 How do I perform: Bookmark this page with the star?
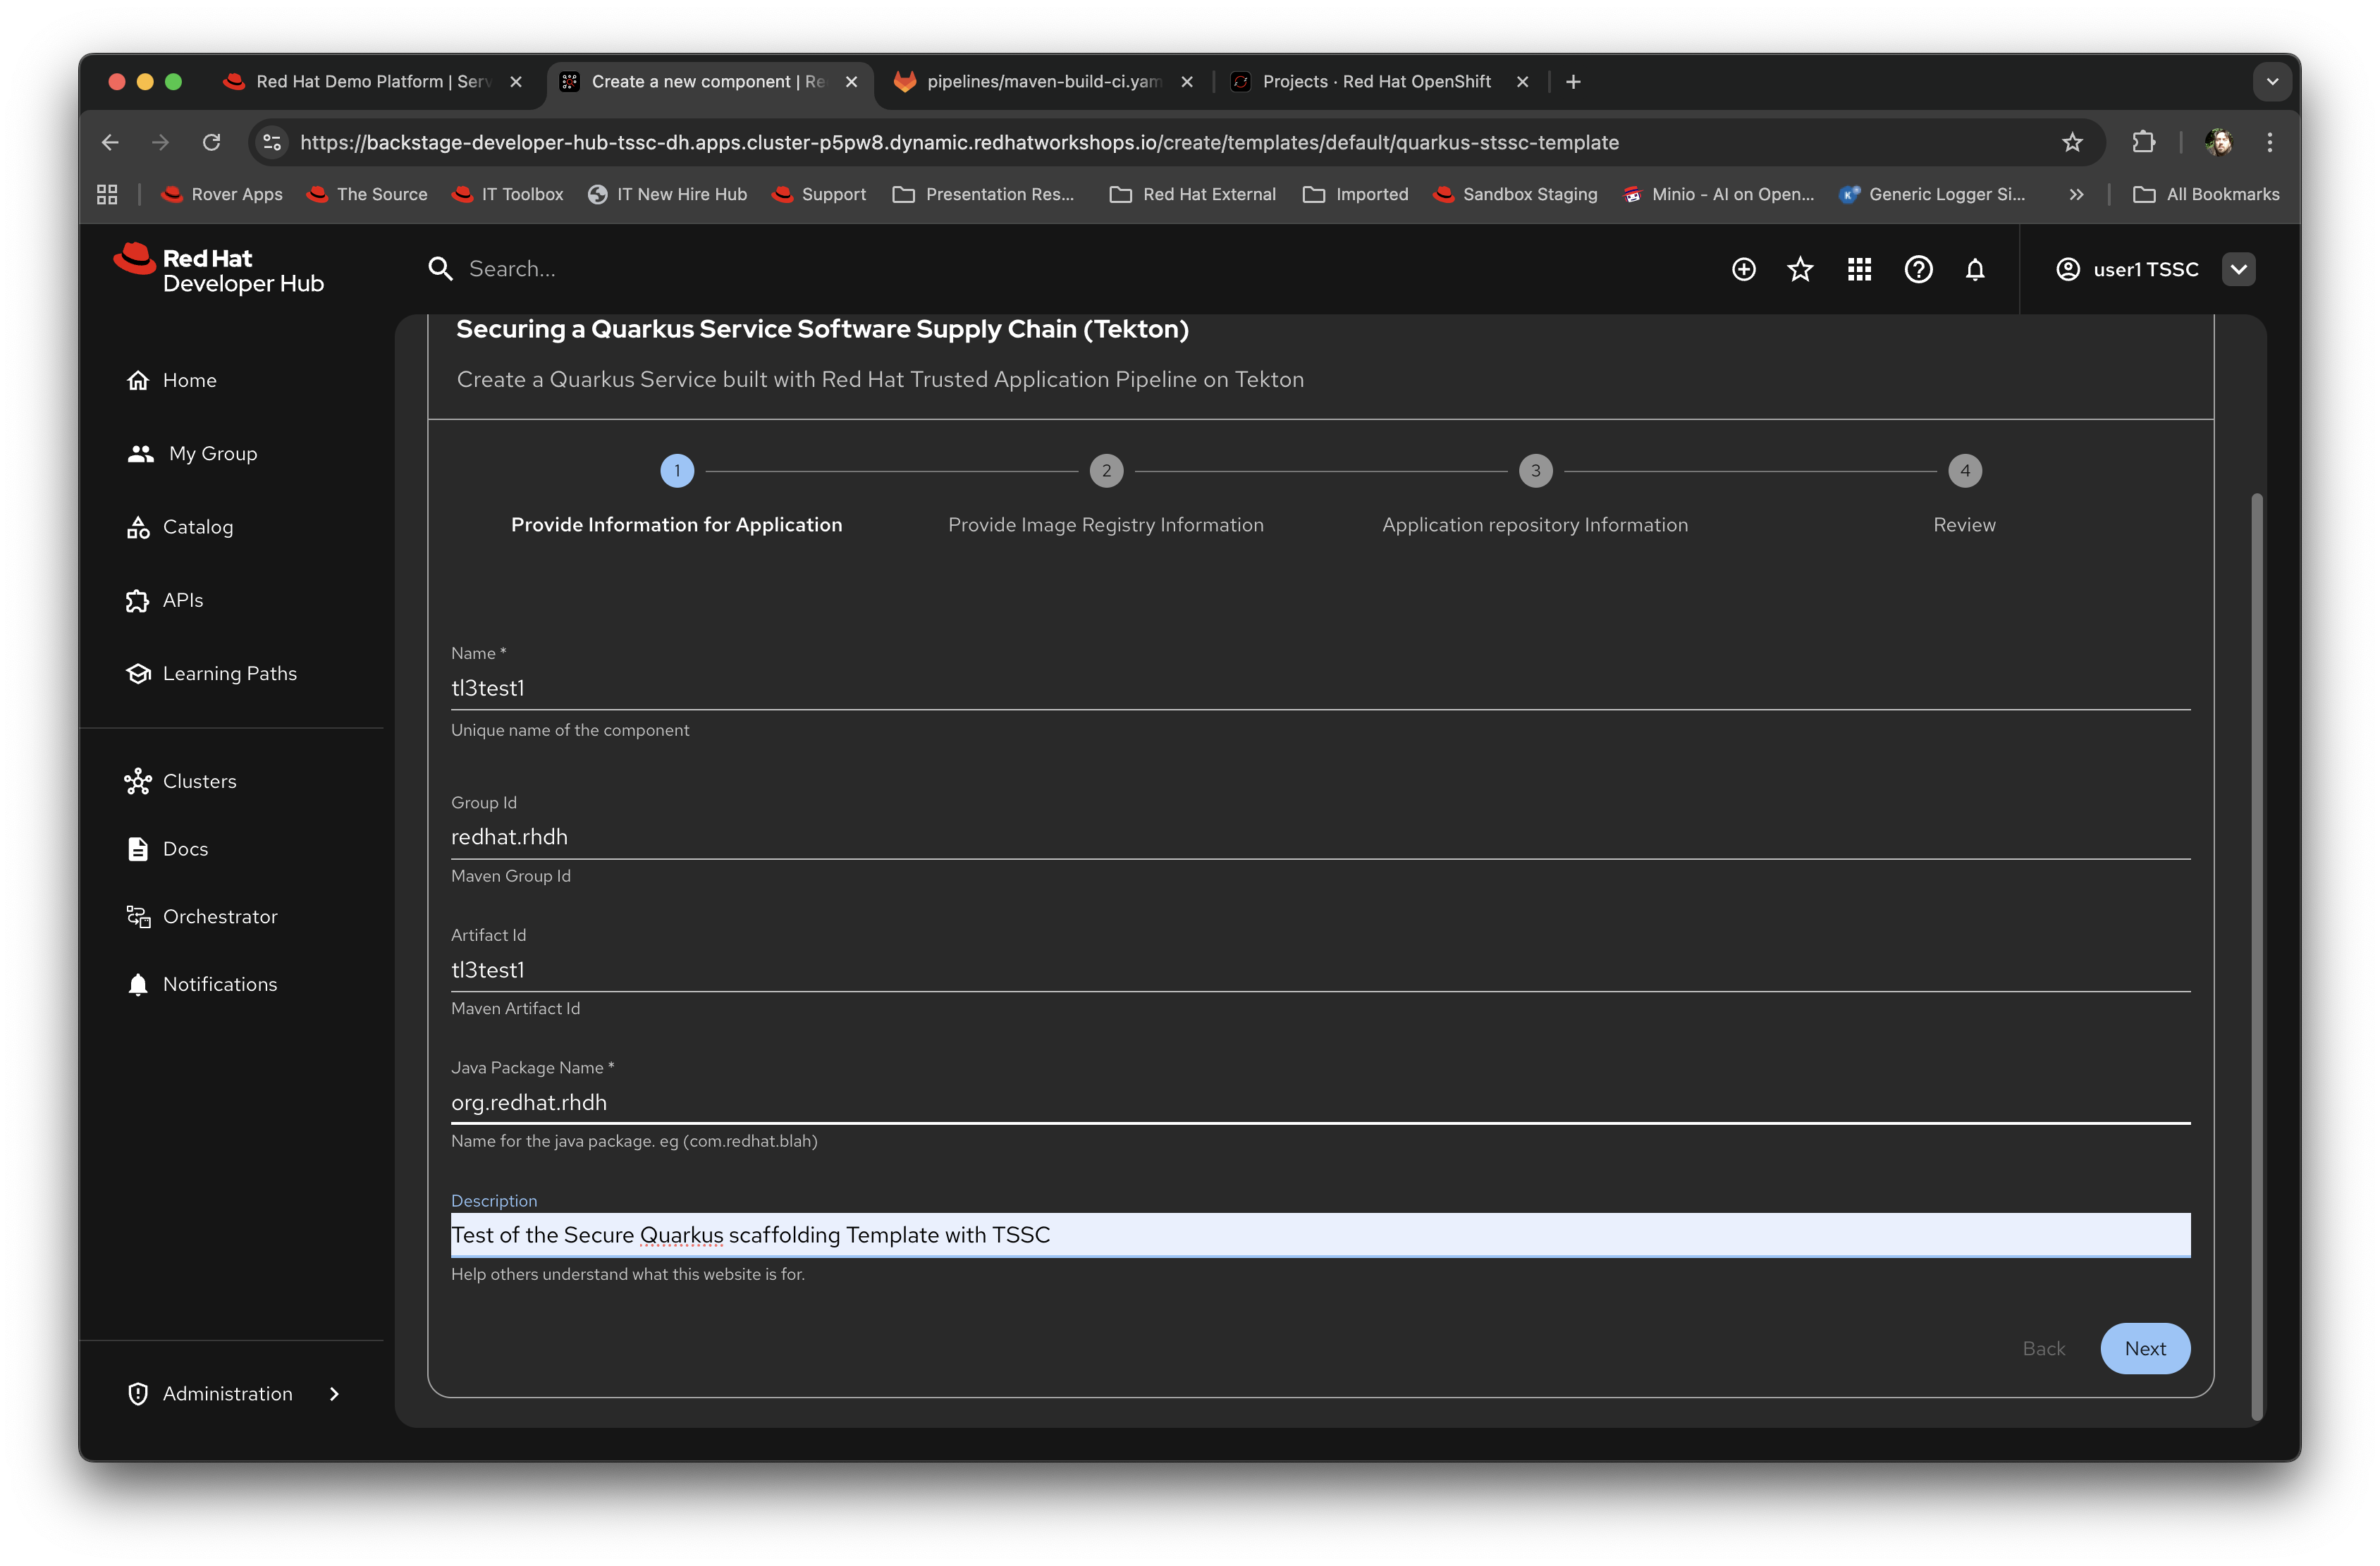click(x=2072, y=142)
